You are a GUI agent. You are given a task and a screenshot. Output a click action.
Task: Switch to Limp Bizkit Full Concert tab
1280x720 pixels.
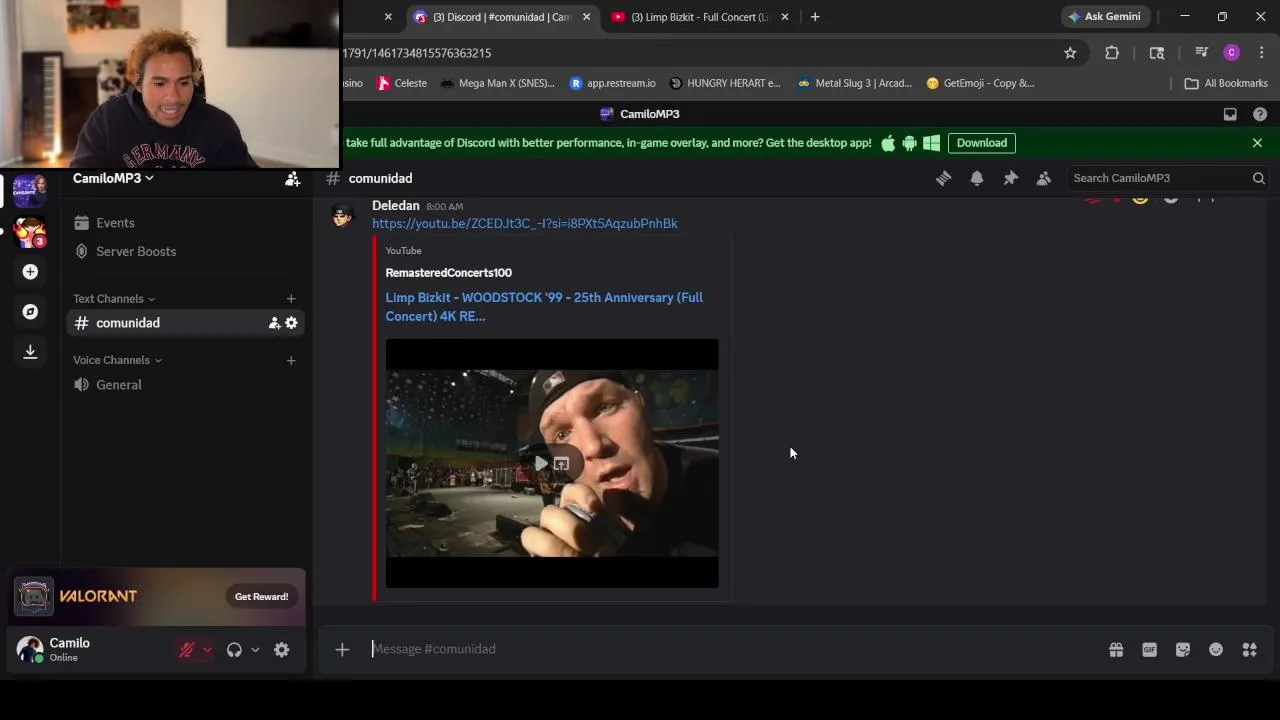pos(698,17)
